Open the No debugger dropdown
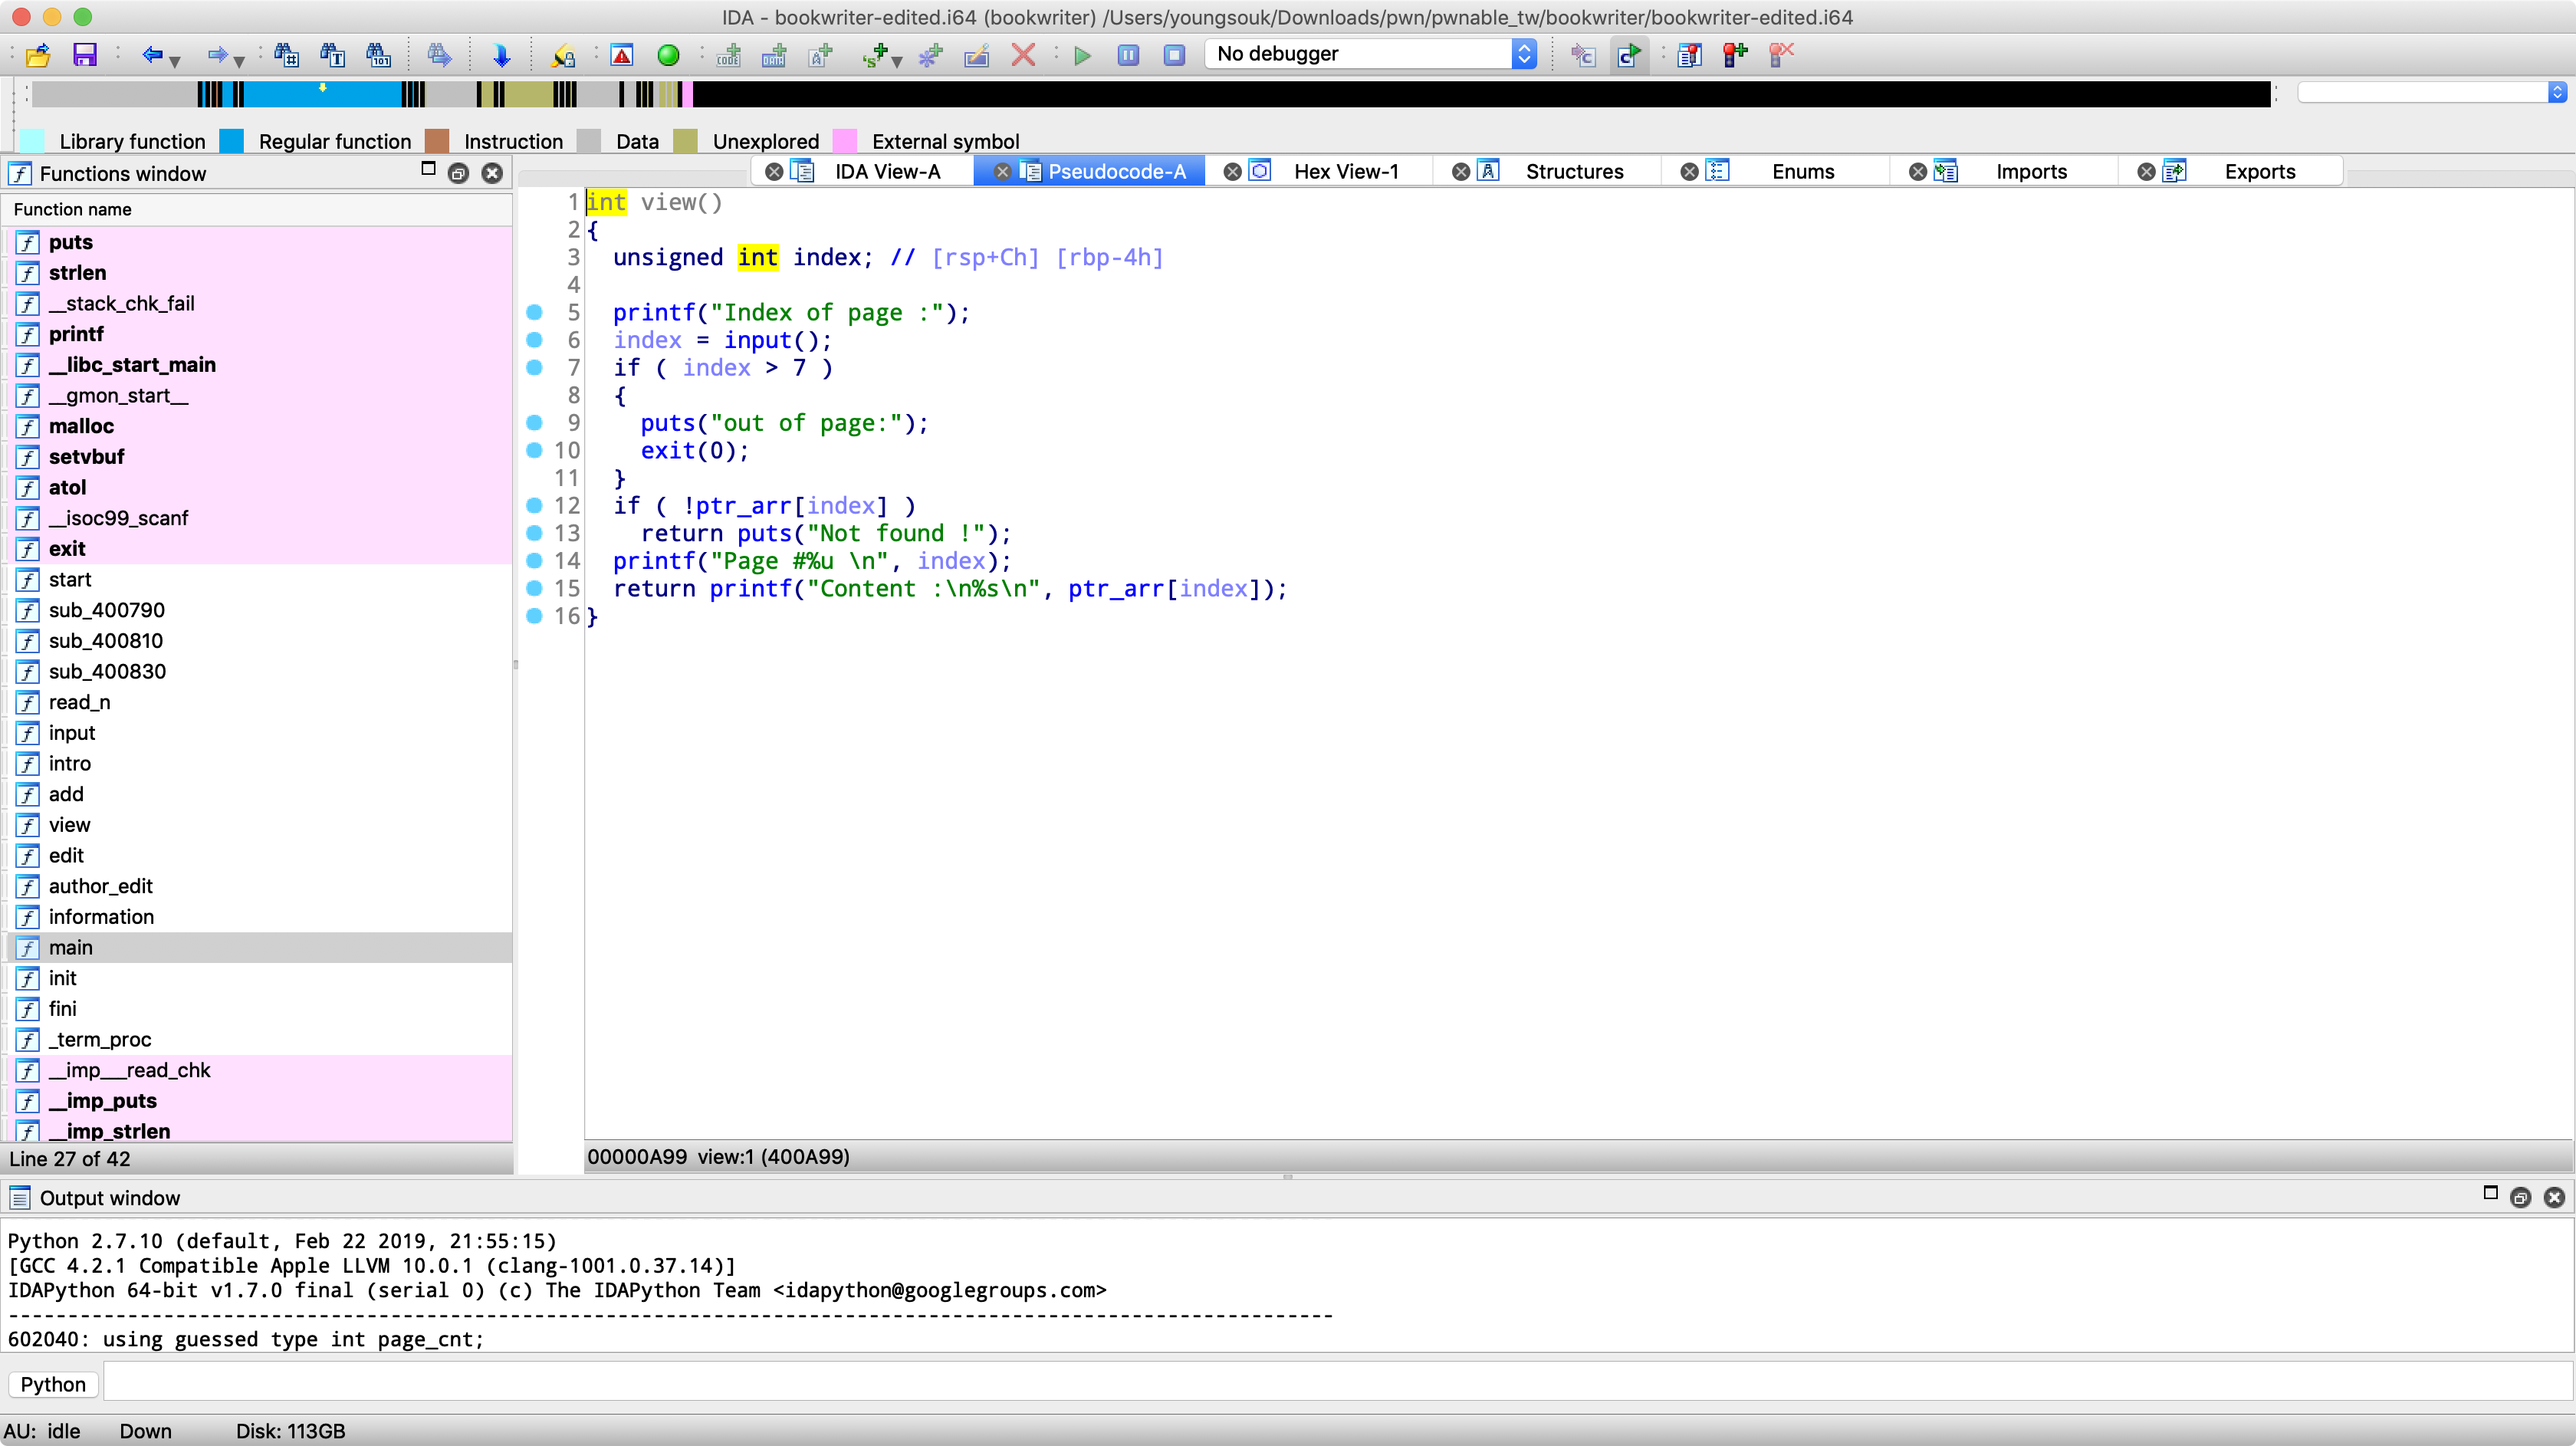Screen dimensions: 2576x1446 [x=1523, y=54]
